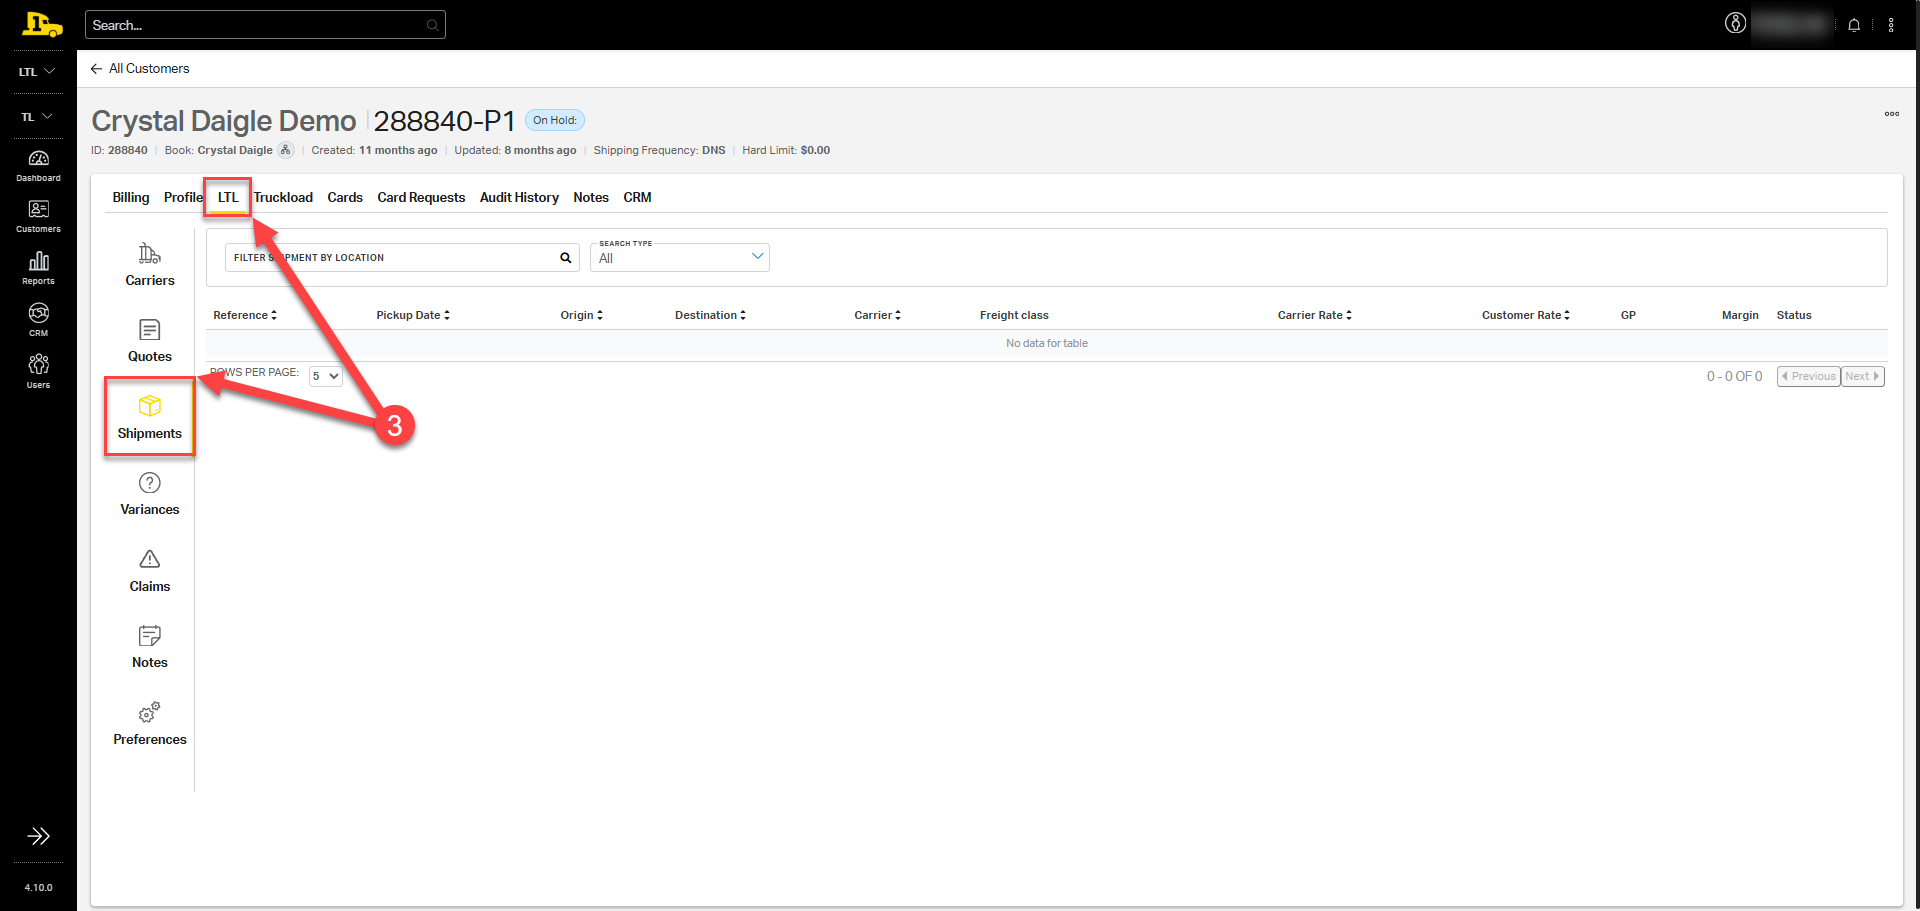1920x911 pixels.
Task: Expand the sidebar with double-arrow icon
Action: 38,836
